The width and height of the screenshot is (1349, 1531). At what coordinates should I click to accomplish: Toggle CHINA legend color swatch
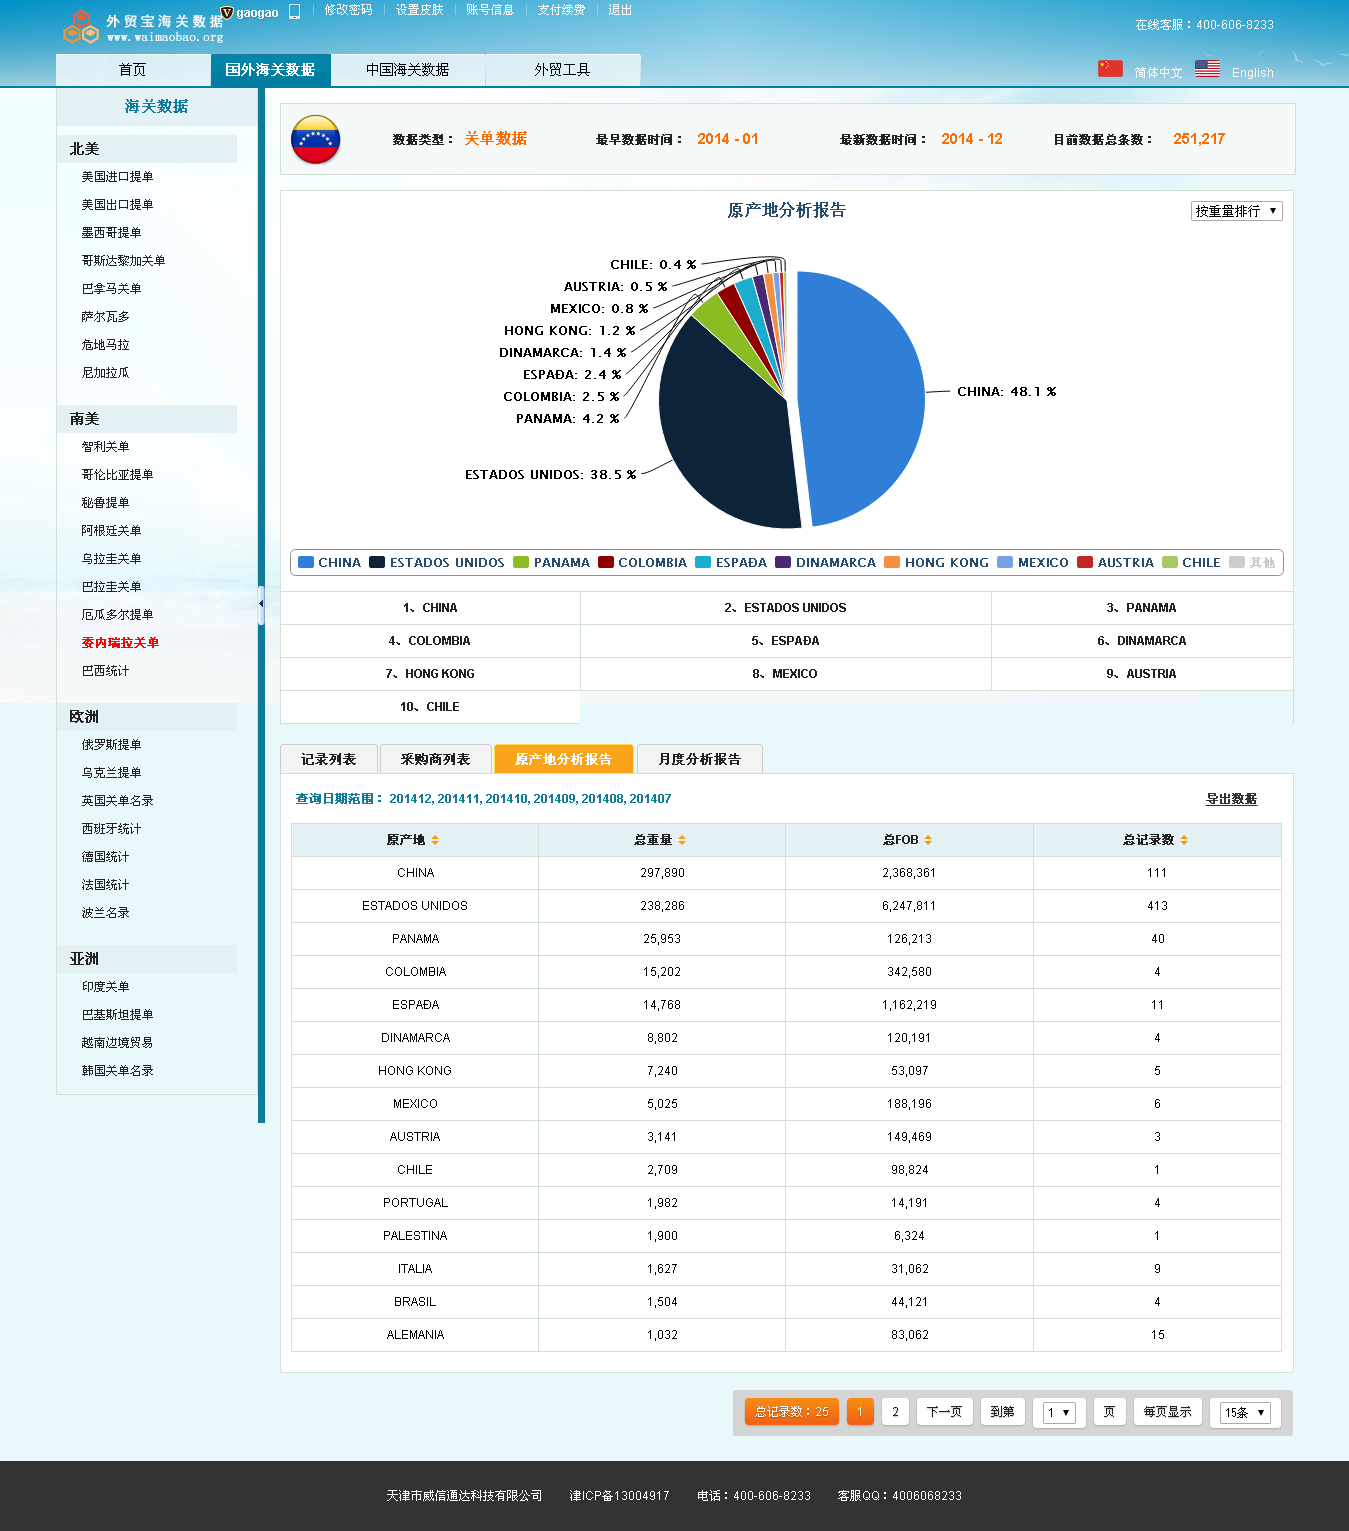306,562
